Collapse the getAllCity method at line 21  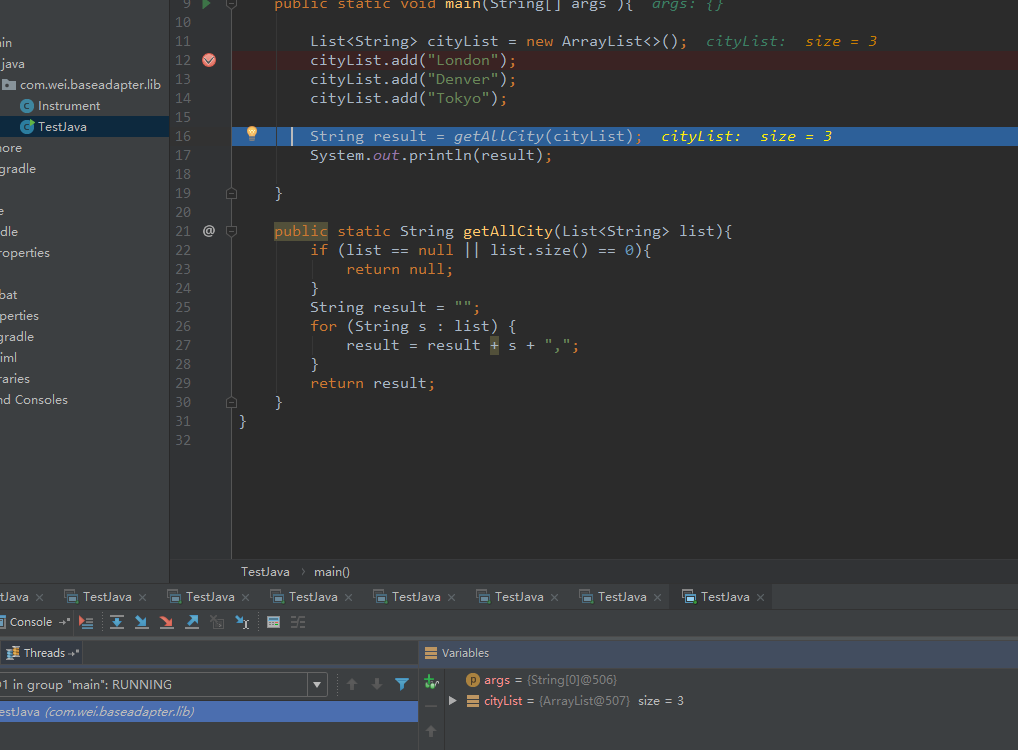pyautogui.click(x=231, y=231)
